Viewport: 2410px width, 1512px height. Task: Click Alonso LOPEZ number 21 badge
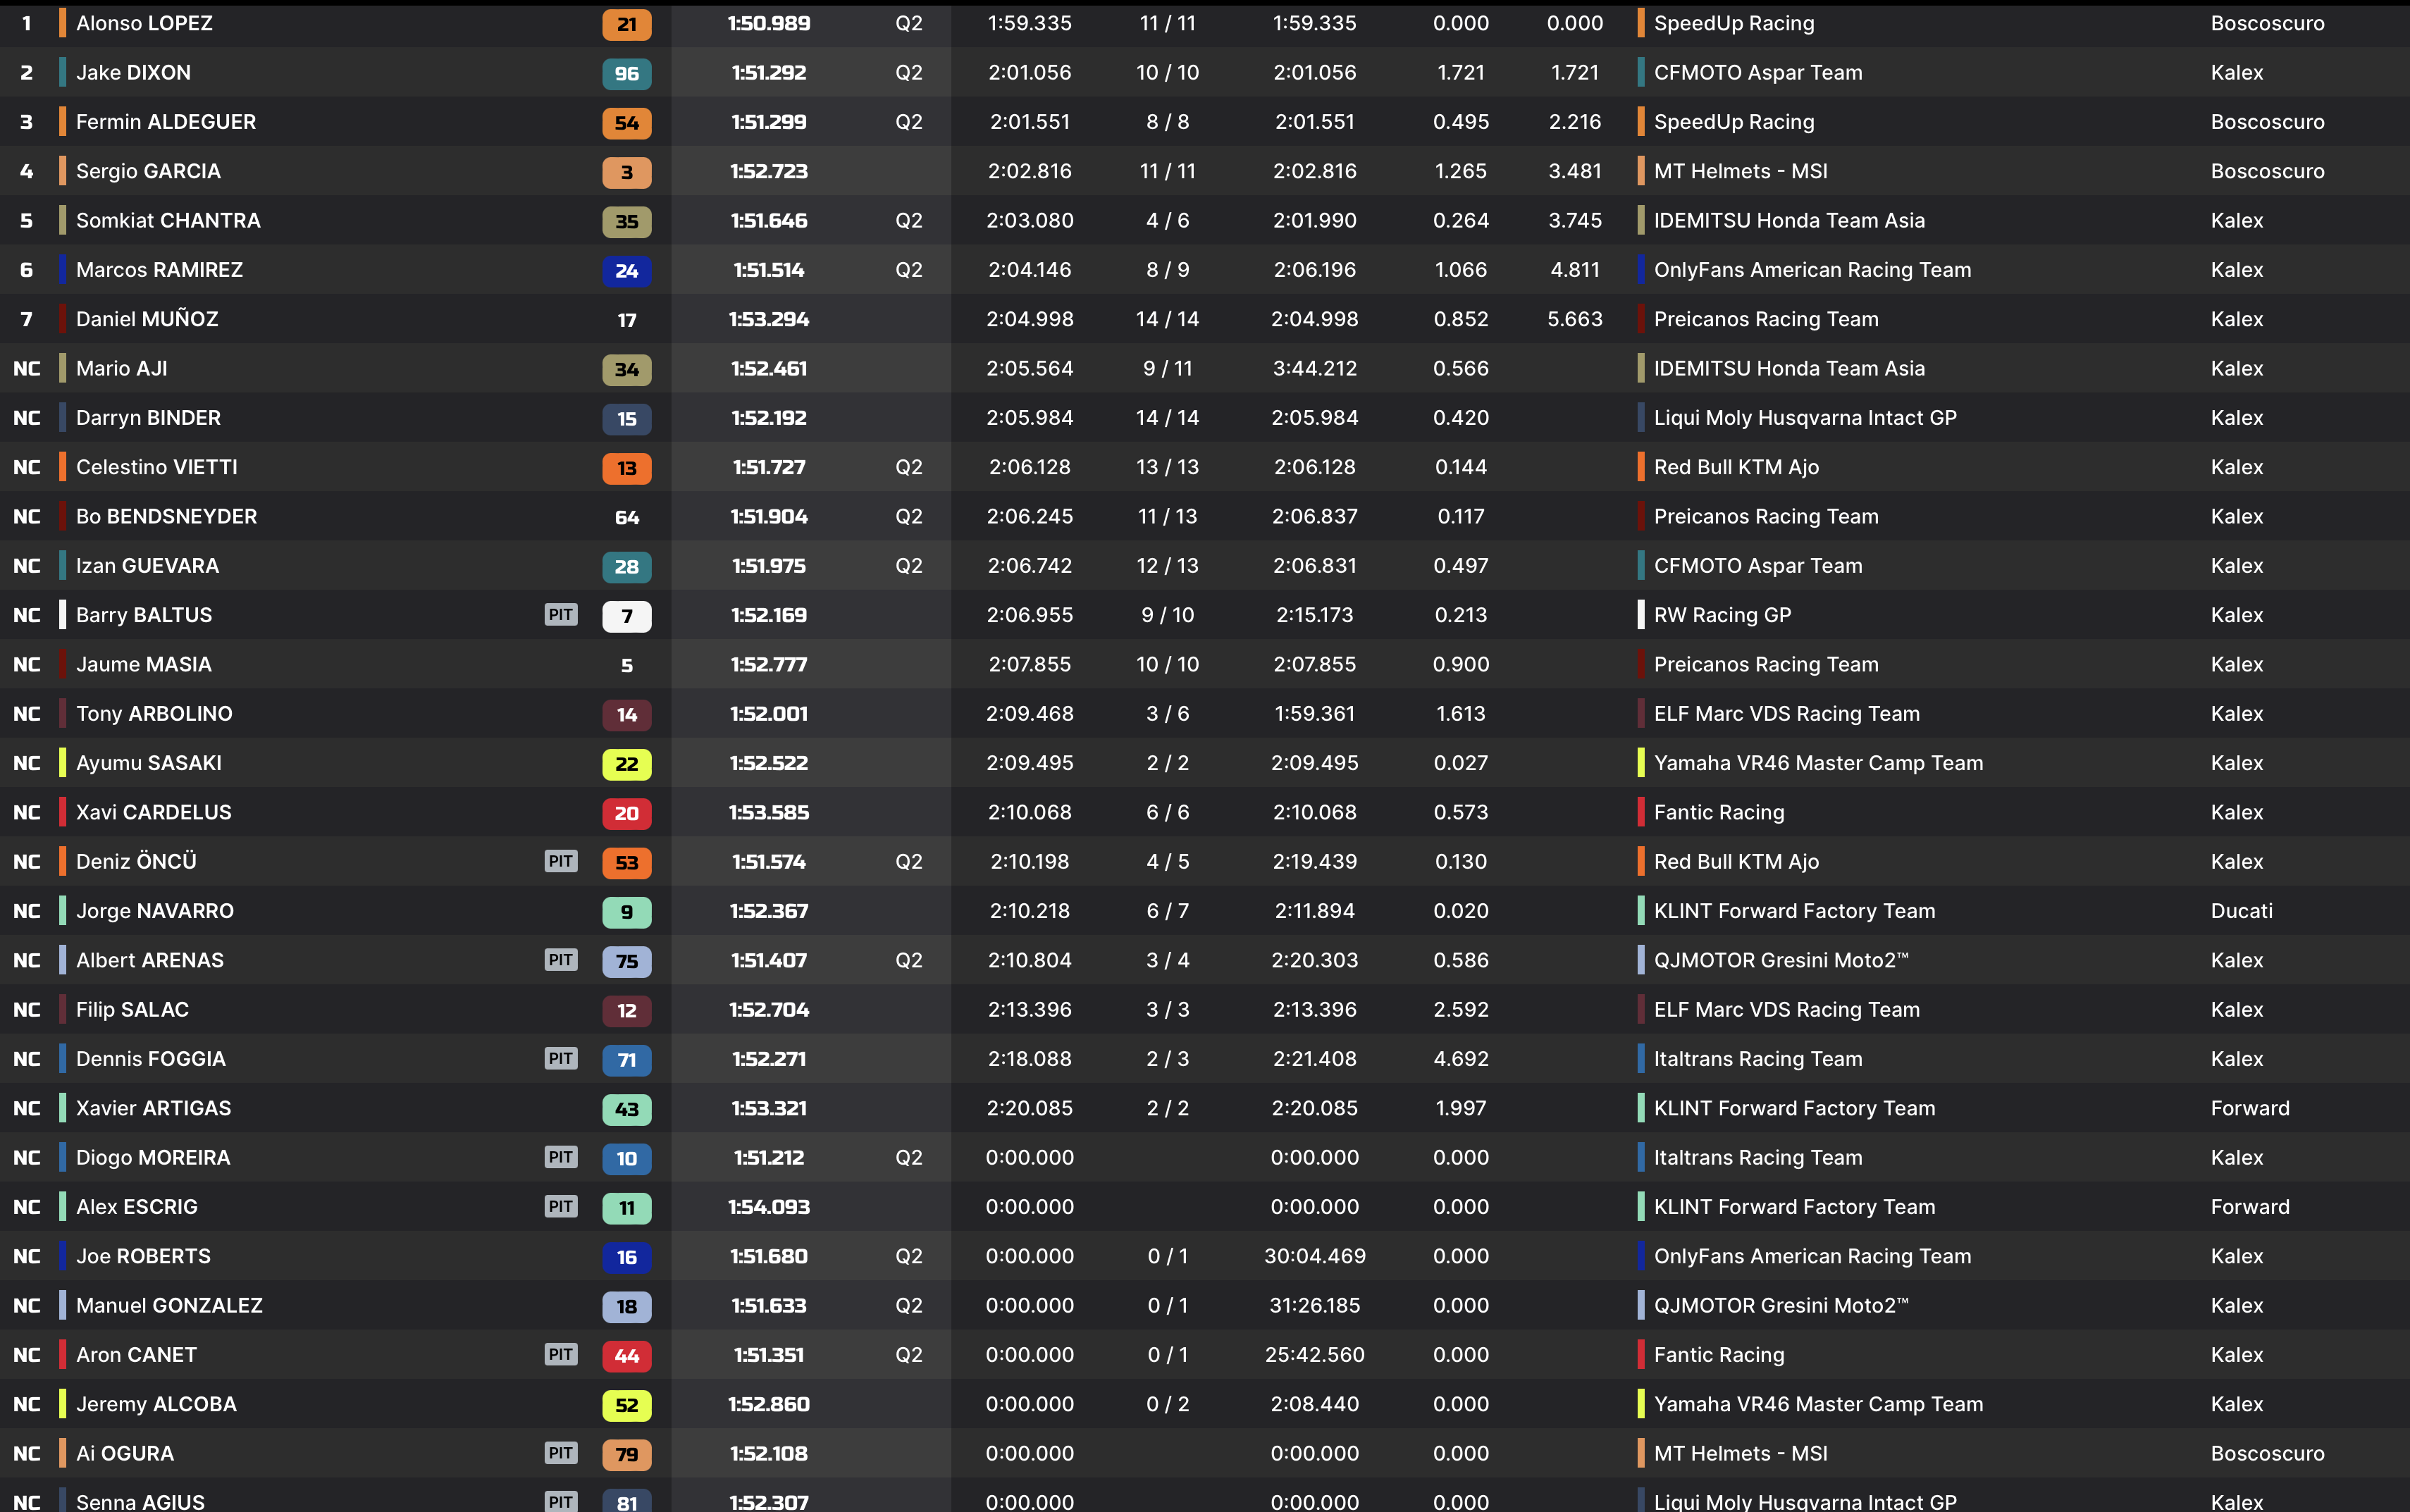point(626,24)
